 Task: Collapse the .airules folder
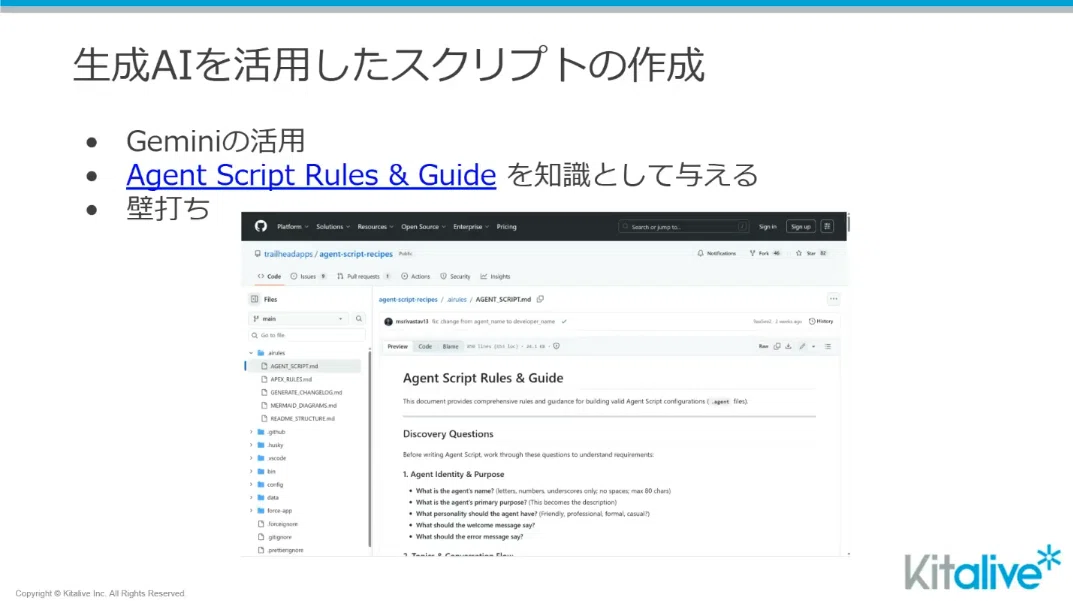(x=251, y=353)
